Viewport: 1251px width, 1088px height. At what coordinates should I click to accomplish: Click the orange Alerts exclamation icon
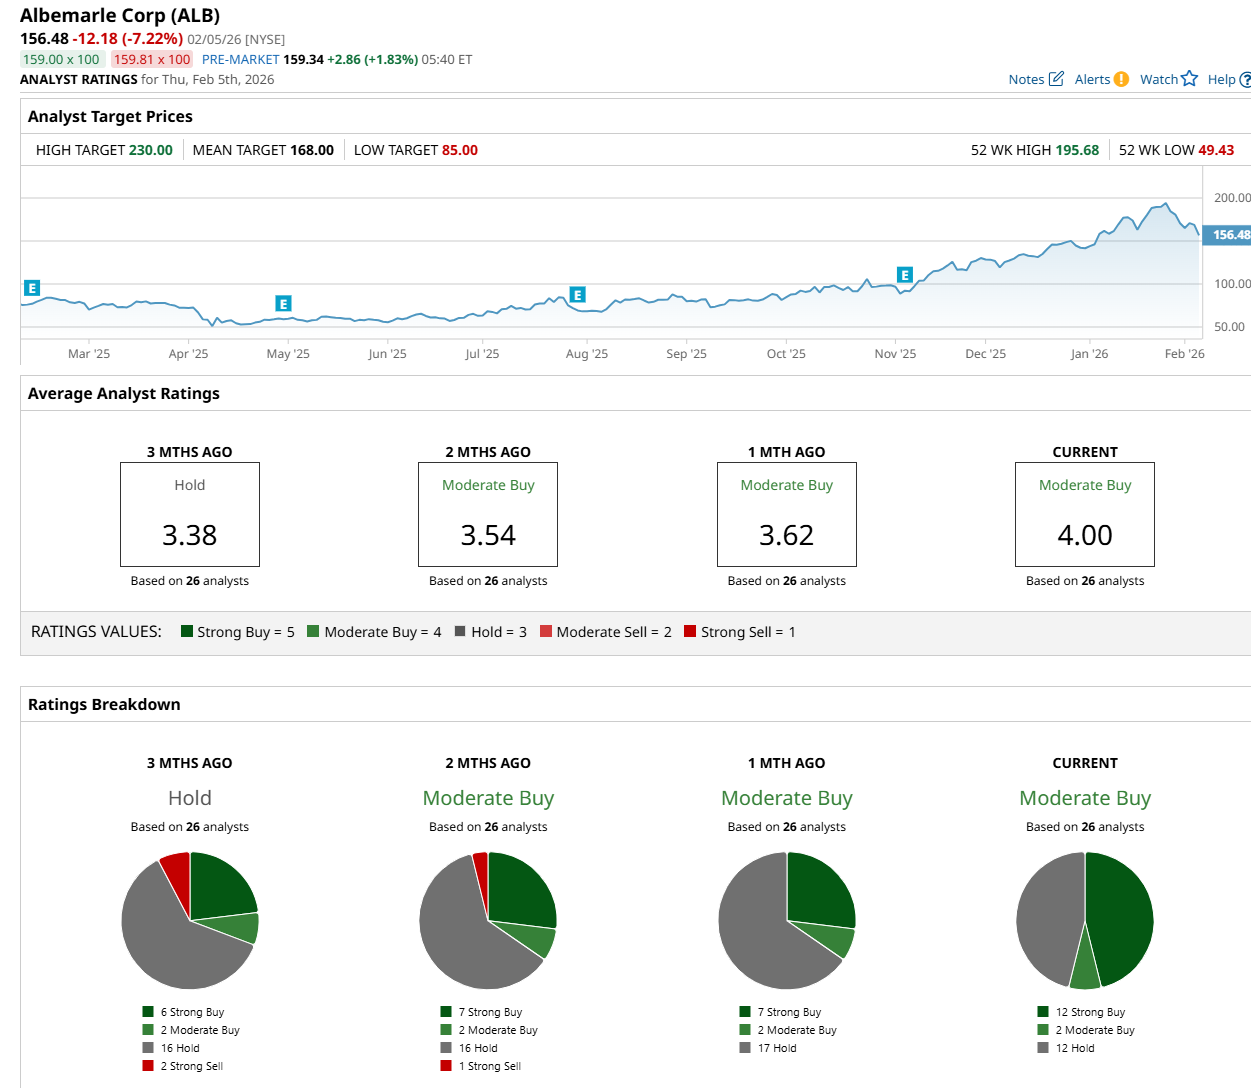(x=1121, y=79)
